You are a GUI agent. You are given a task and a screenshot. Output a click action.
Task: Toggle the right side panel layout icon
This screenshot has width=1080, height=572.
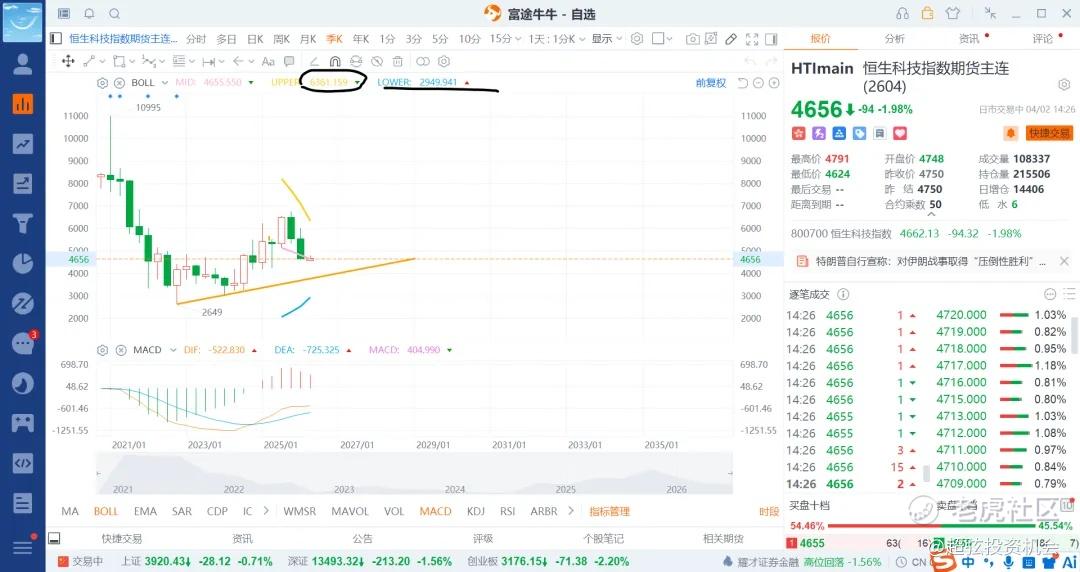tap(771, 39)
